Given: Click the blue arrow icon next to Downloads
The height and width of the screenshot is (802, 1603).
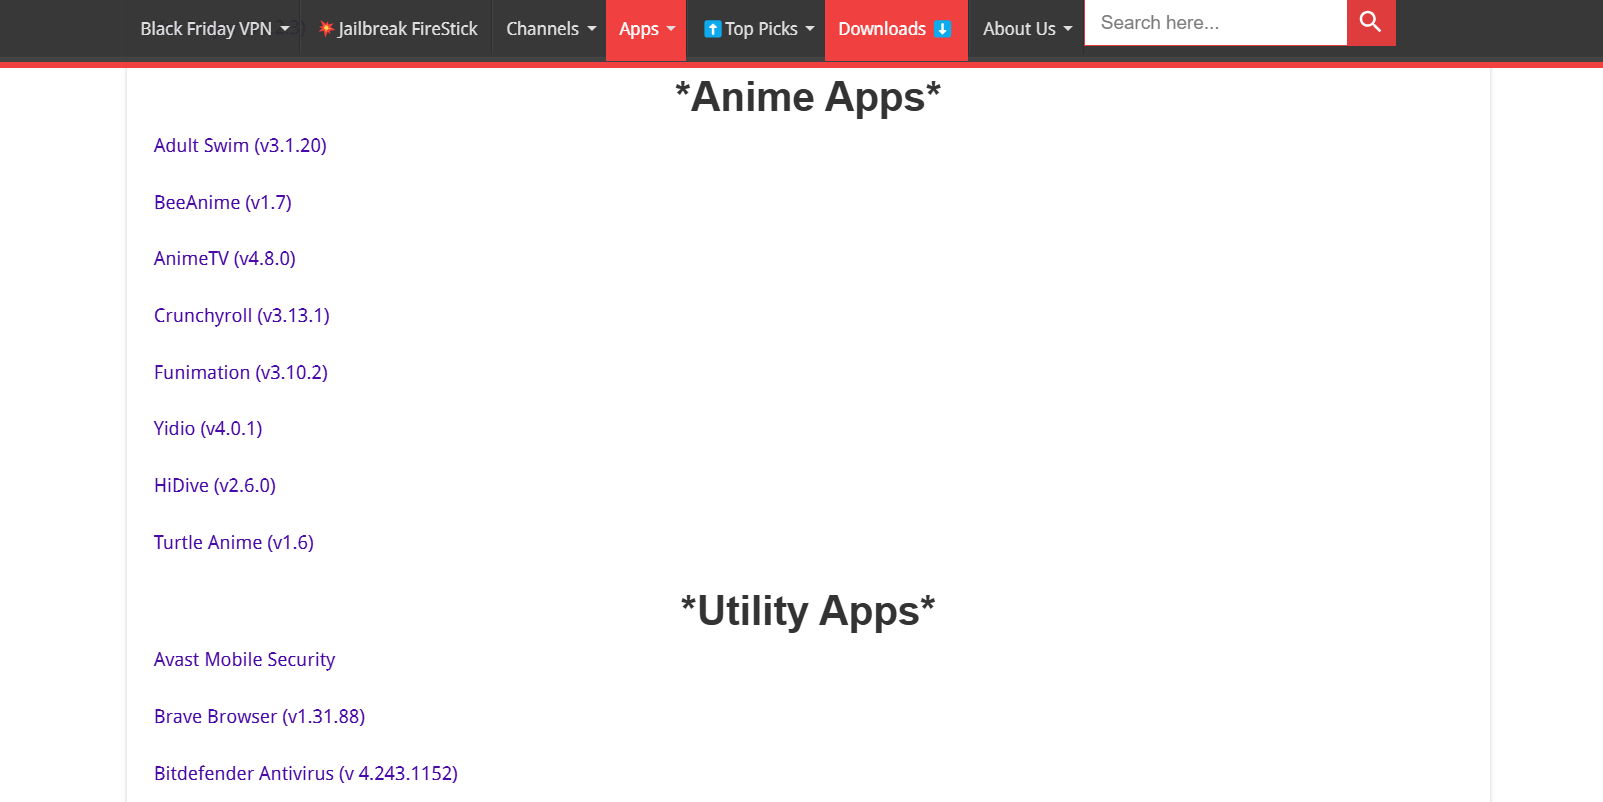Looking at the screenshot, I should (x=942, y=29).
